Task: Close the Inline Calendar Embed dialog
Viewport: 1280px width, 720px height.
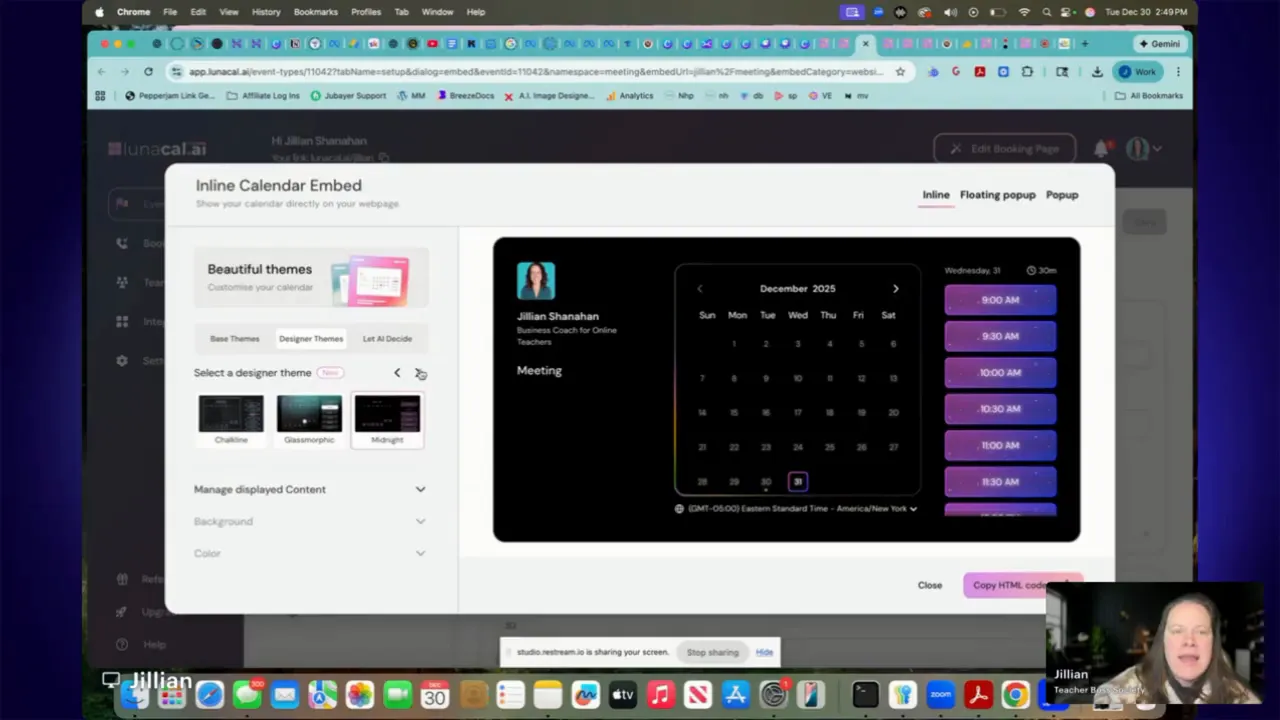Action: (929, 585)
